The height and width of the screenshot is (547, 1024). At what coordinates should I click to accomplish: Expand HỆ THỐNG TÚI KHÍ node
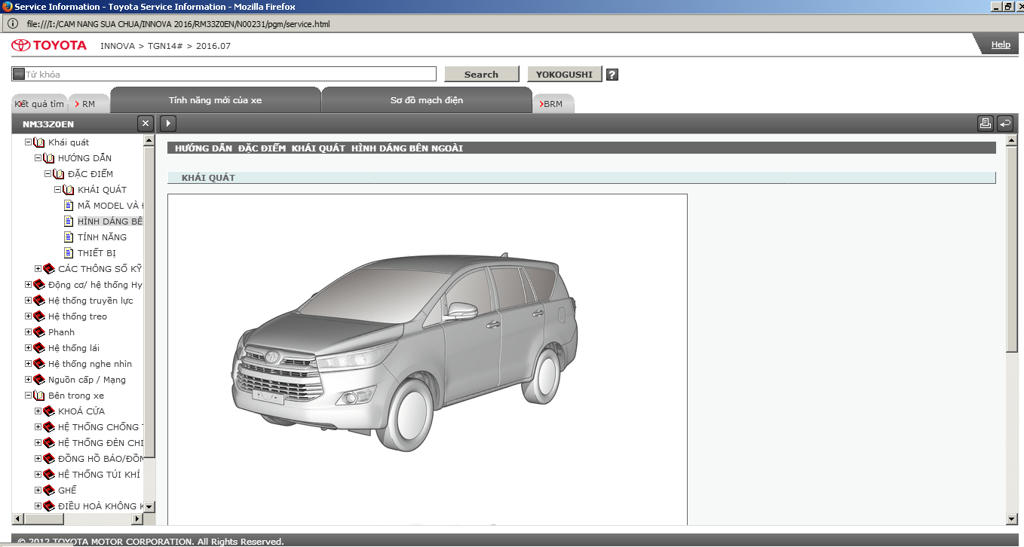coord(38,475)
